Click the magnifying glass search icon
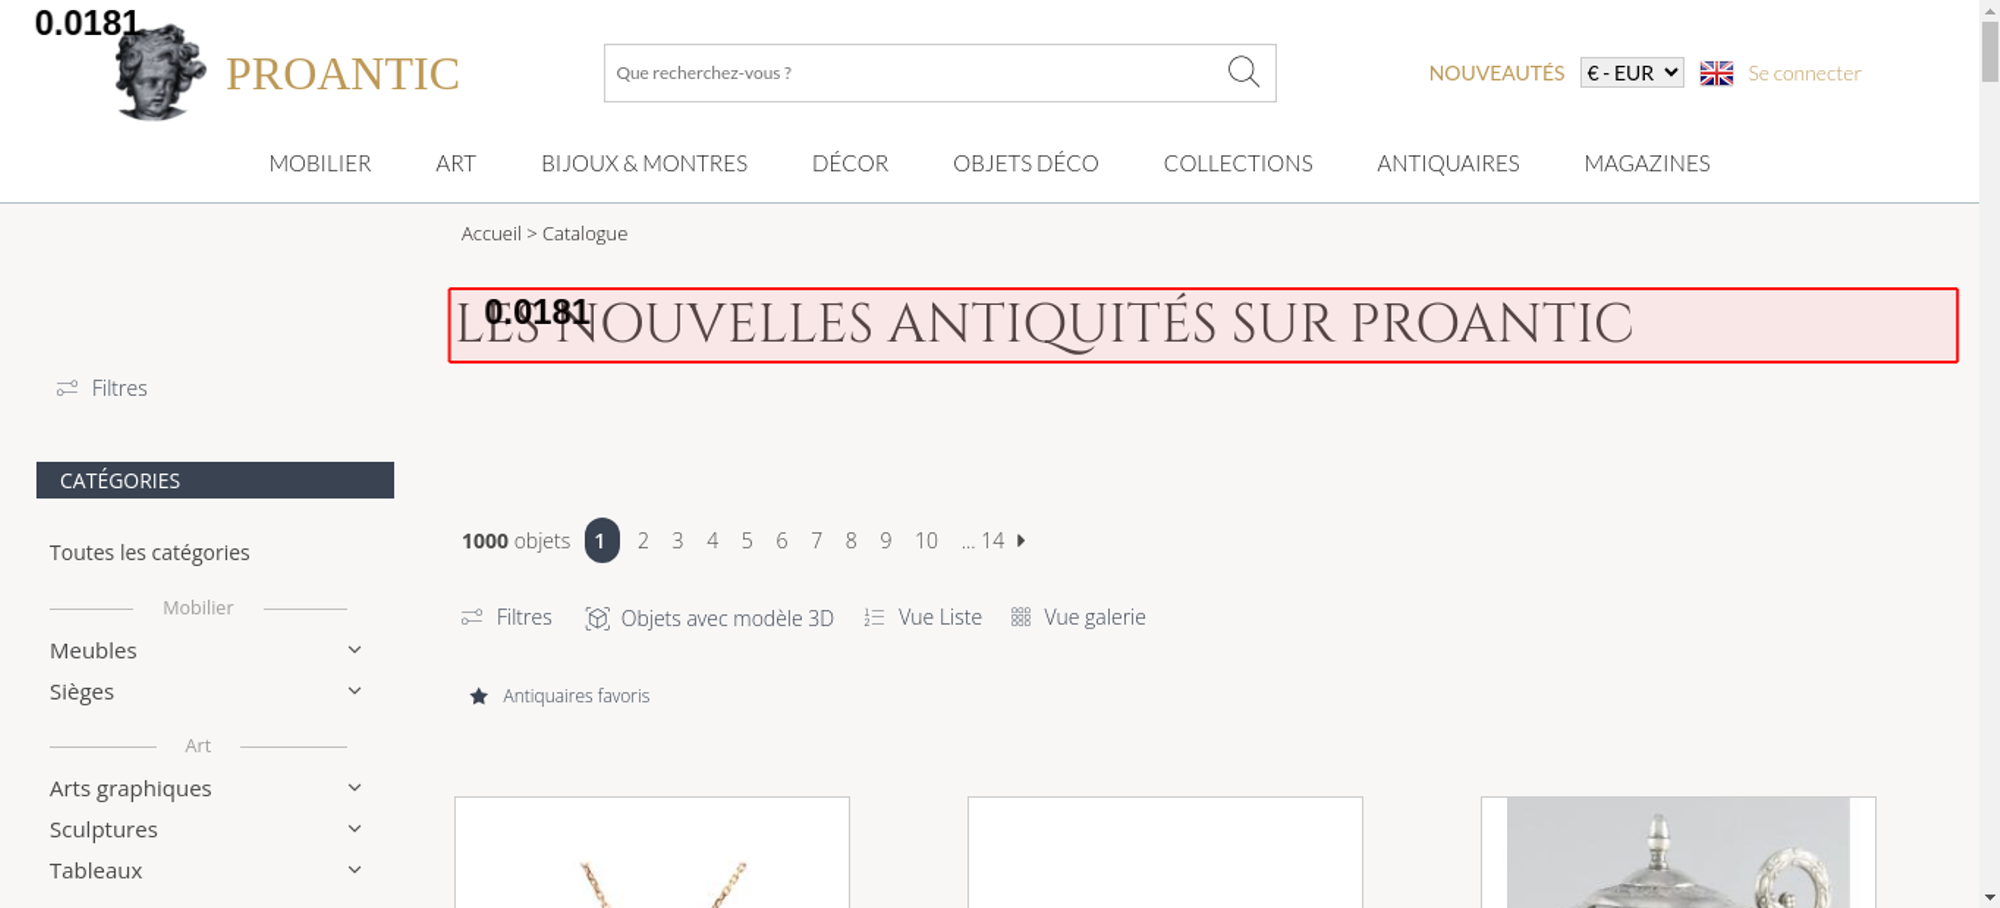This screenshot has height=908, width=2000. (1243, 72)
